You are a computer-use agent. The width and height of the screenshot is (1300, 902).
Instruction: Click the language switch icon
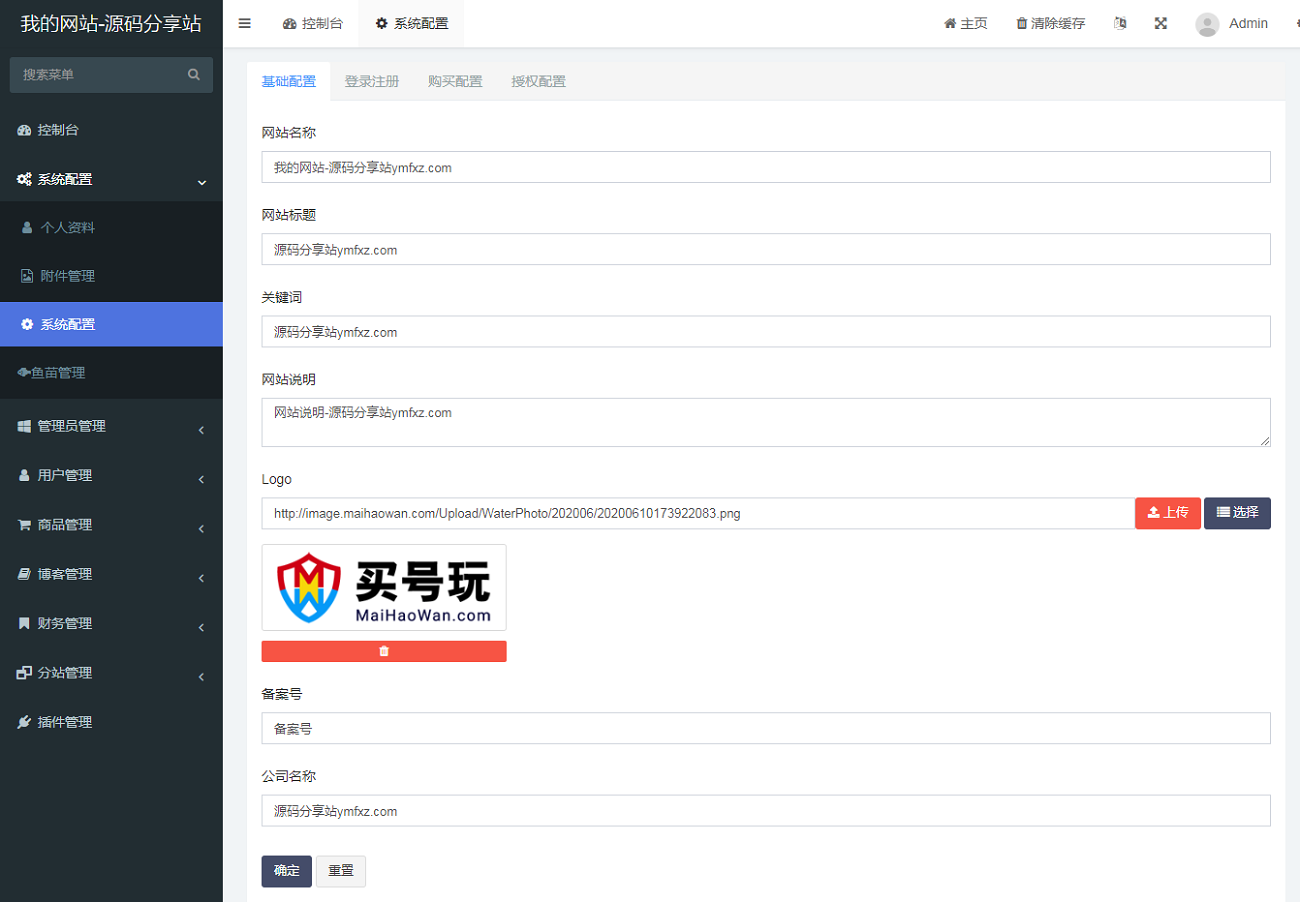[x=1120, y=23]
